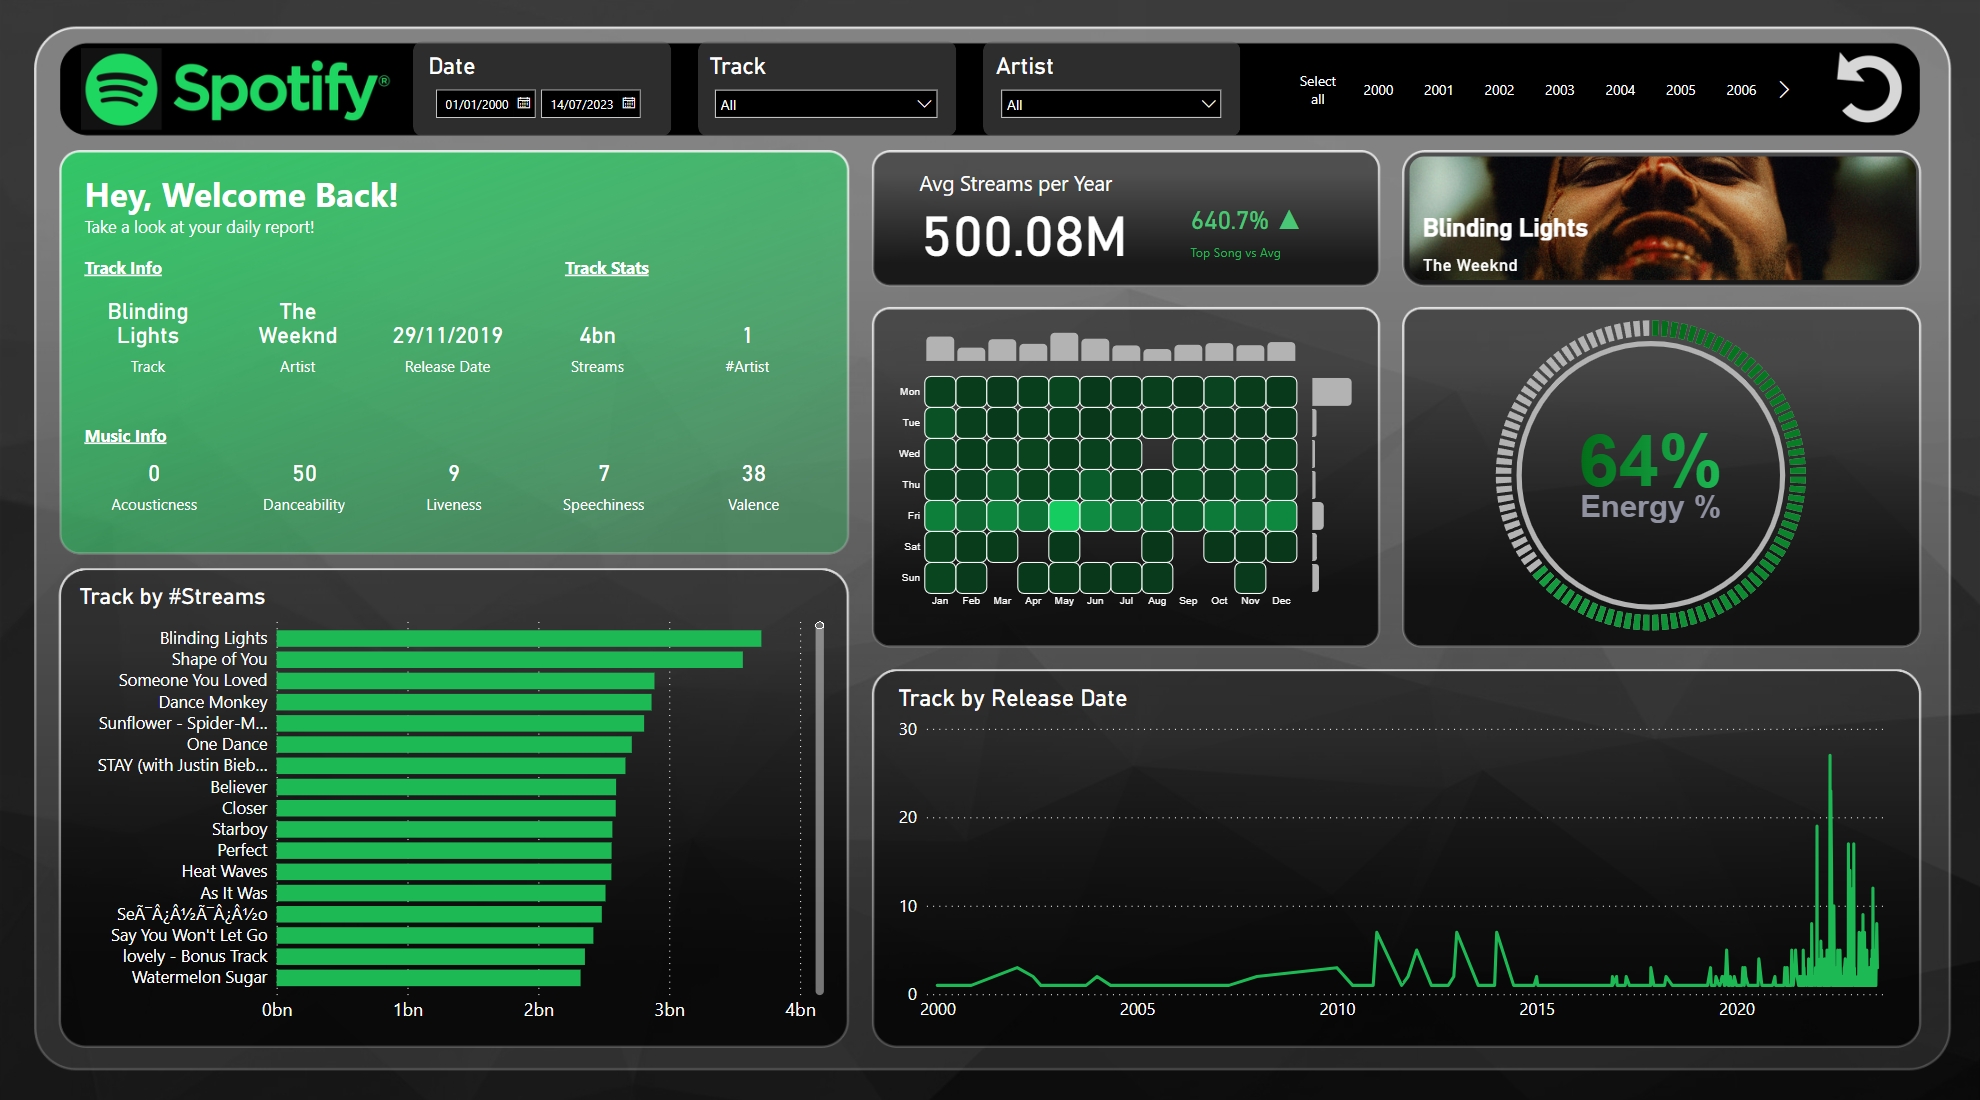The width and height of the screenshot is (1980, 1100).
Task: Toggle year 2004 filter
Action: 1620,90
